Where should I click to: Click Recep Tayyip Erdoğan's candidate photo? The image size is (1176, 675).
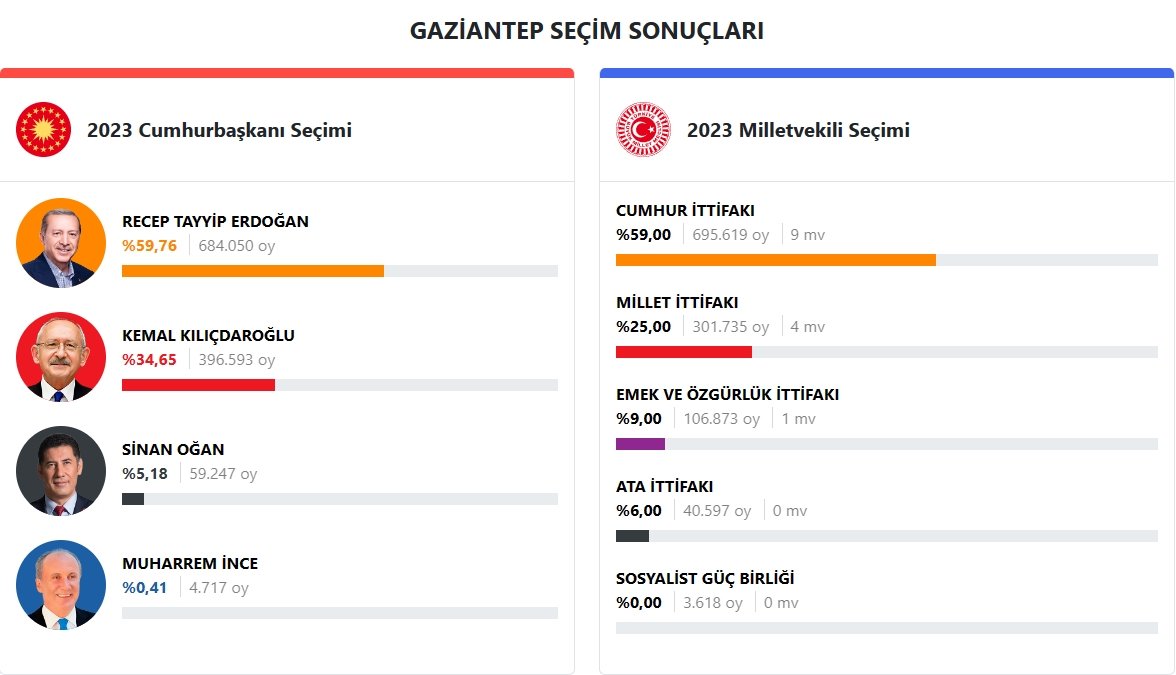pyautogui.click(x=61, y=243)
